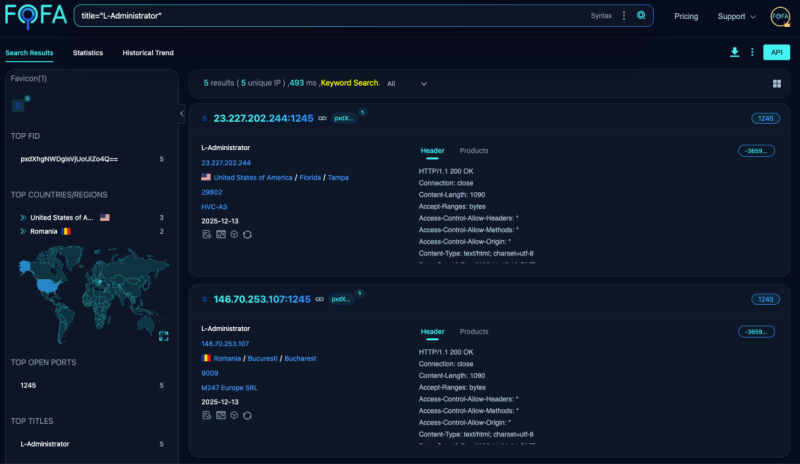Switch to grid view layout icon
Screen dimensions: 800x464
point(777,84)
